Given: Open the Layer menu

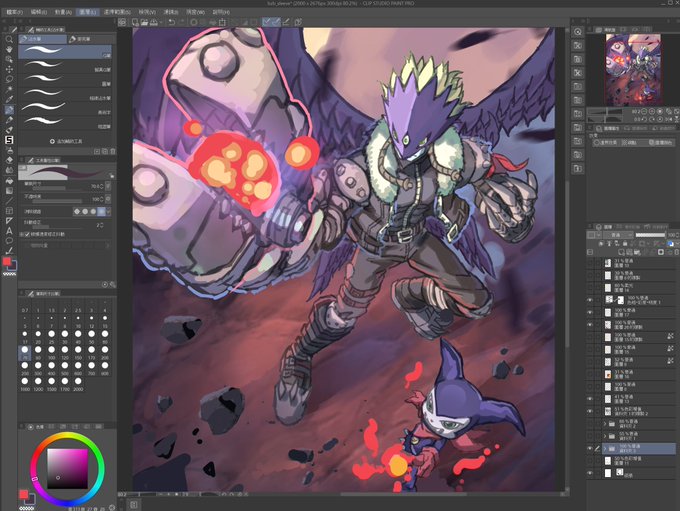Looking at the screenshot, I should [88, 12].
